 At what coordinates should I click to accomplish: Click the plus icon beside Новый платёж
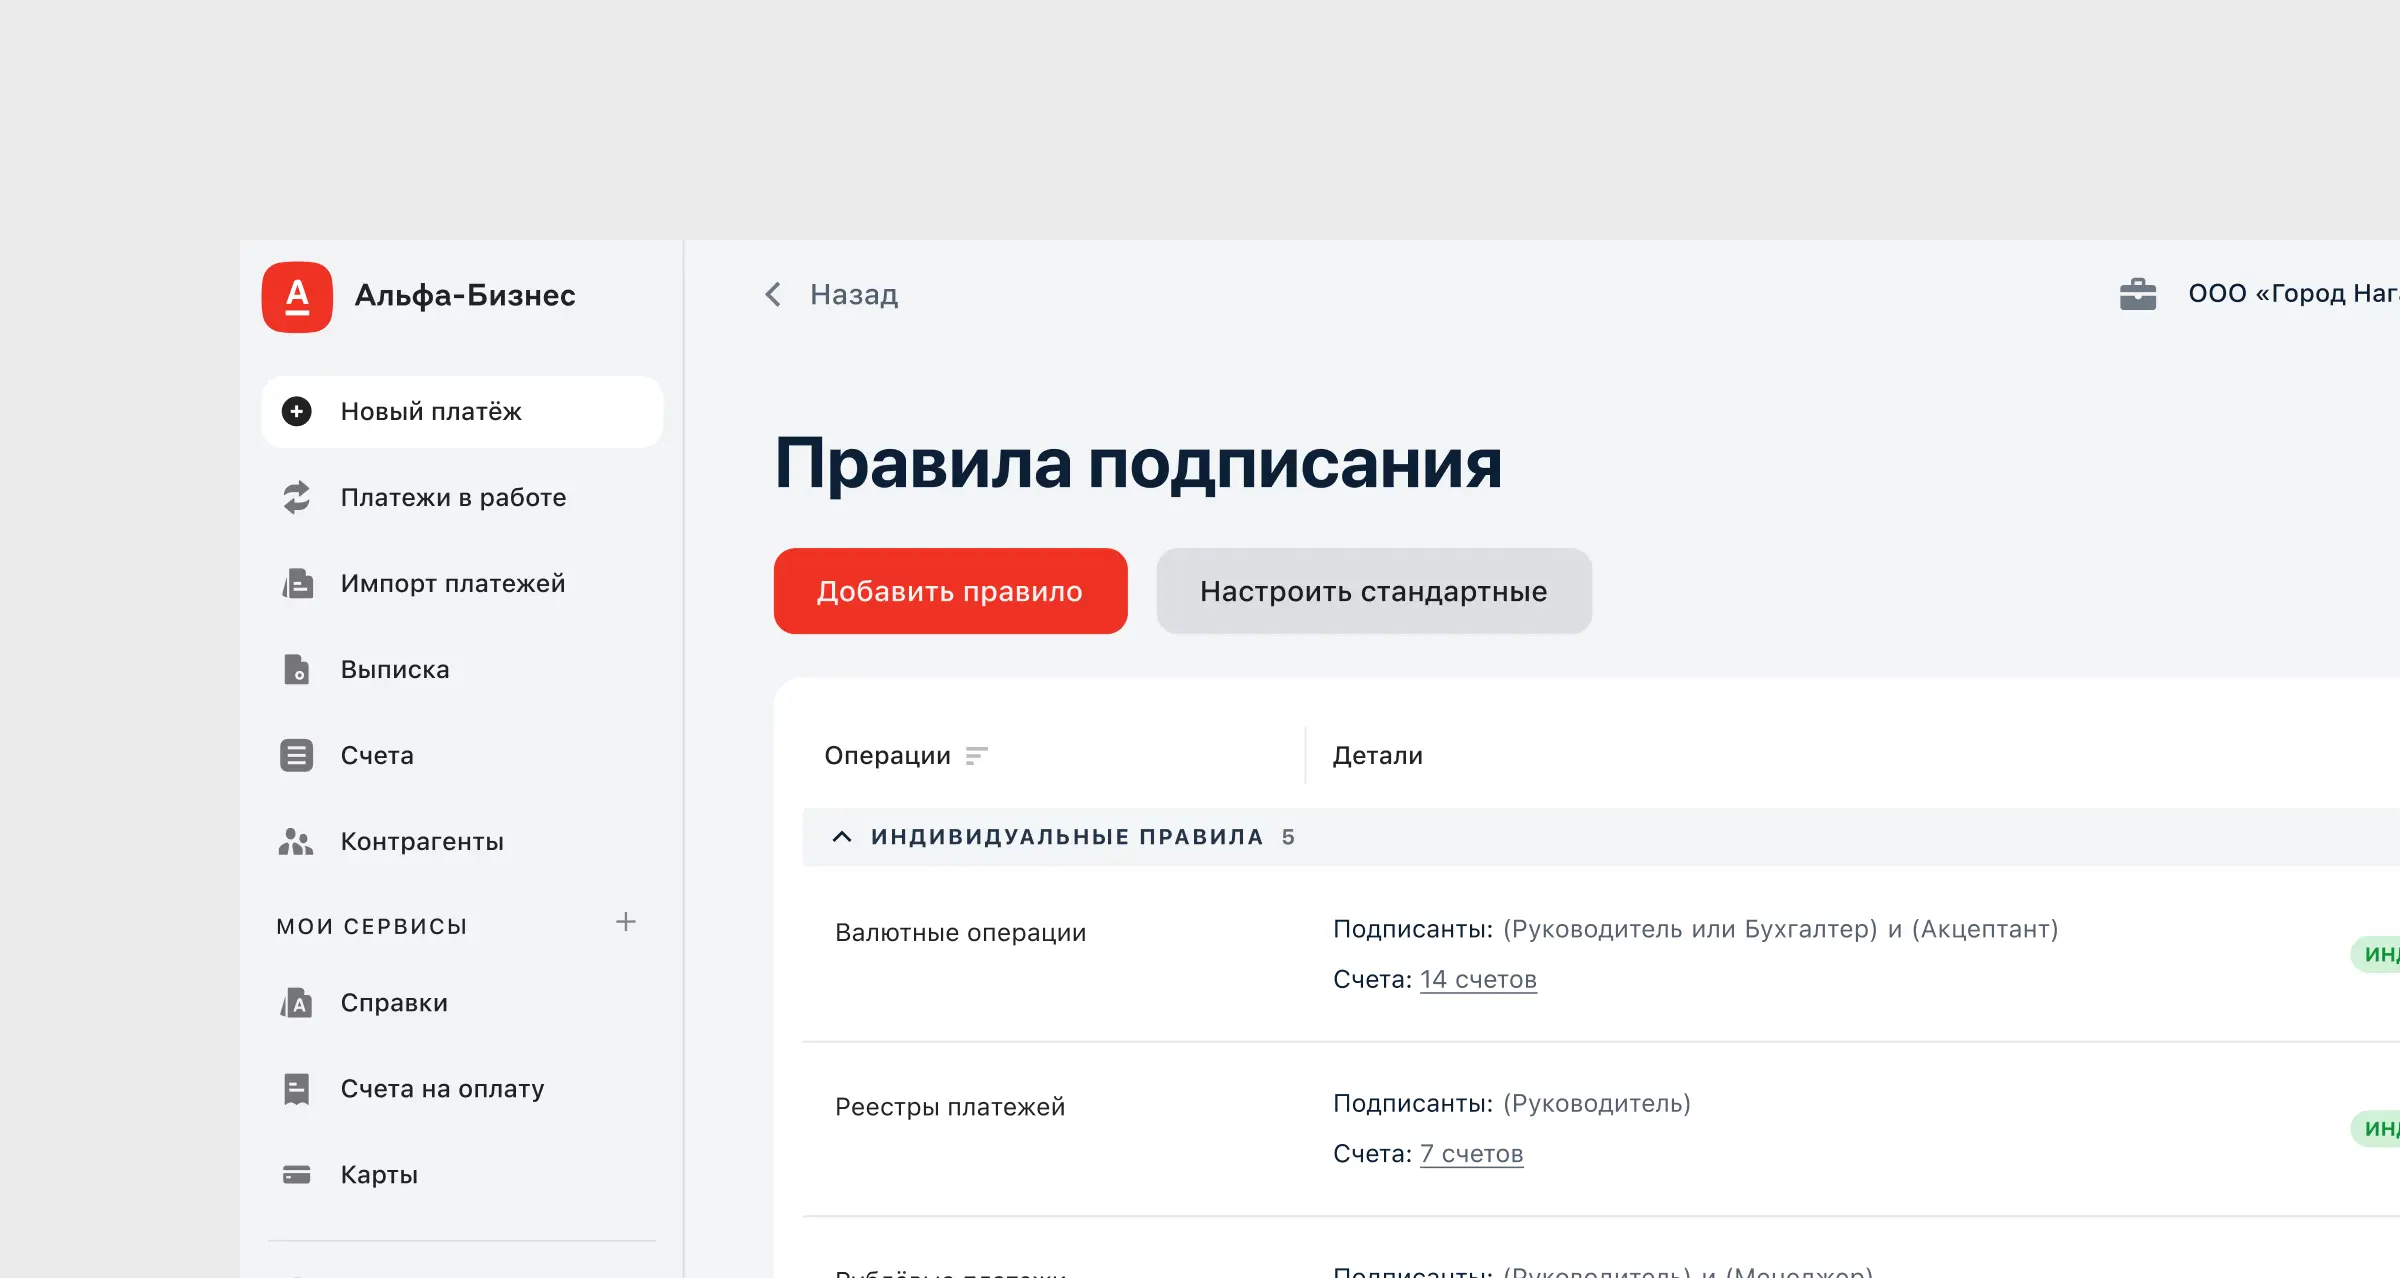(x=296, y=411)
